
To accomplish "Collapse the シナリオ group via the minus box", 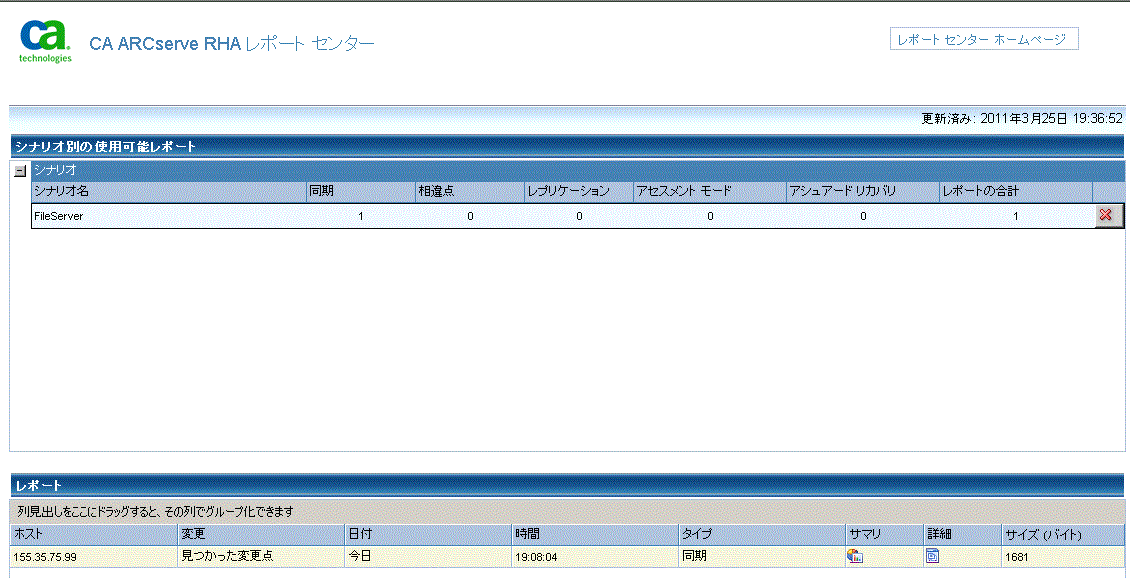I will click(19, 170).
